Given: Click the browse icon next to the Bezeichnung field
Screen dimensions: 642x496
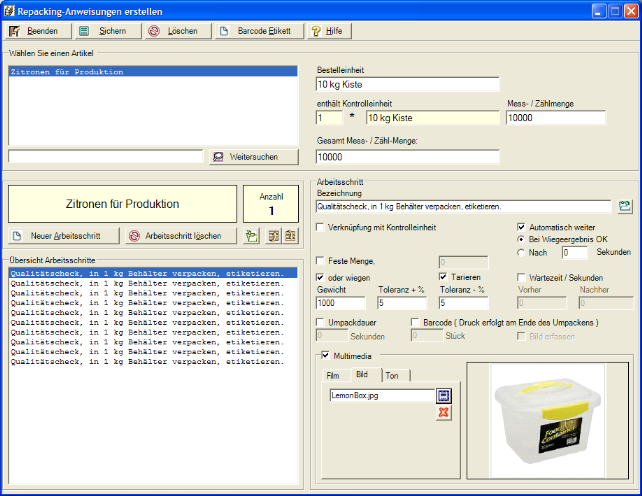Looking at the screenshot, I should pos(625,206).
